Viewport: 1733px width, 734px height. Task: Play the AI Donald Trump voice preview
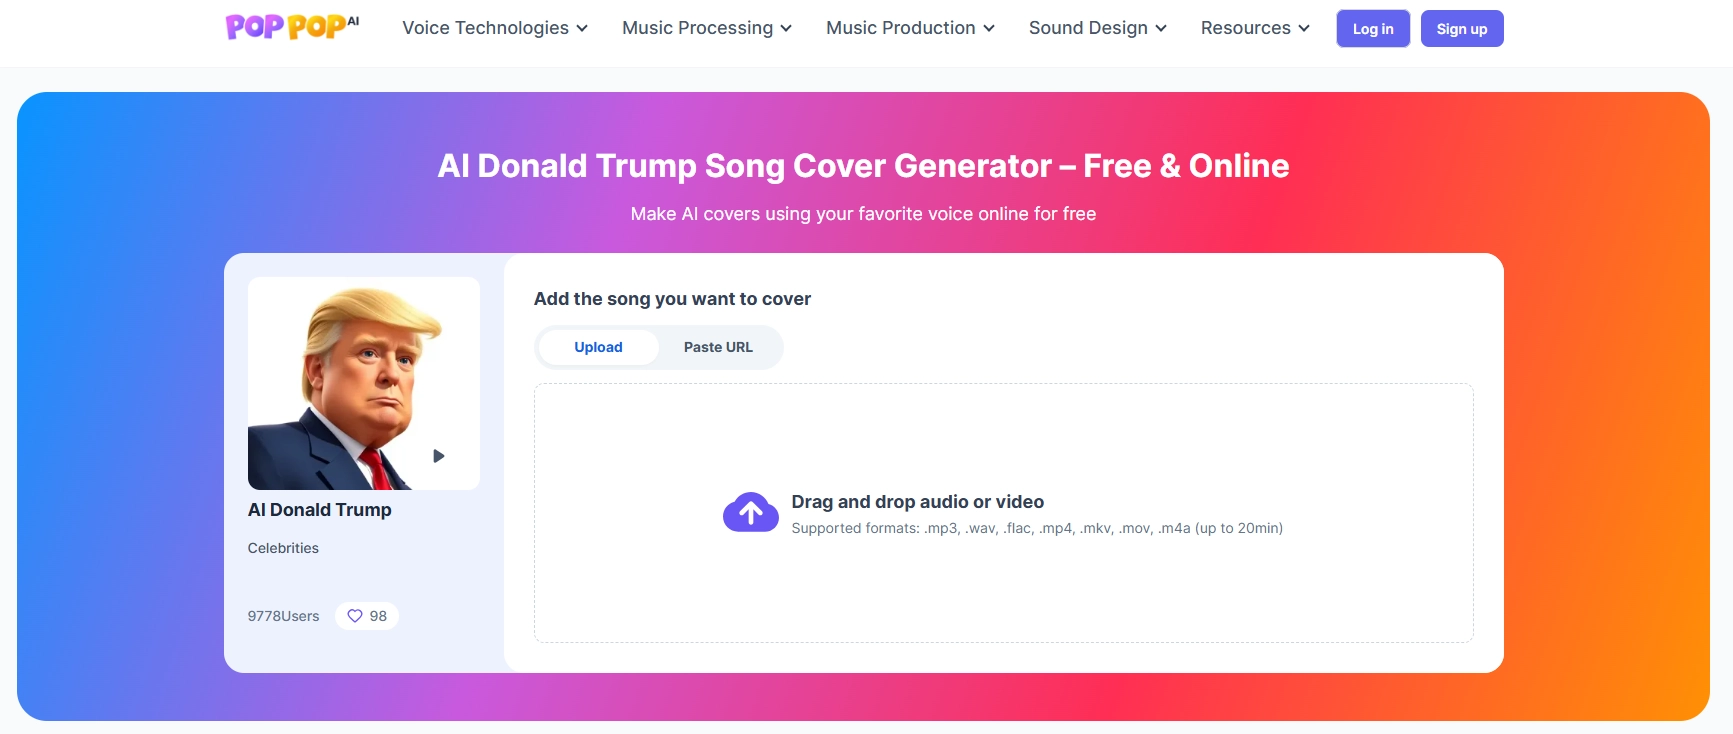[438, 455]
